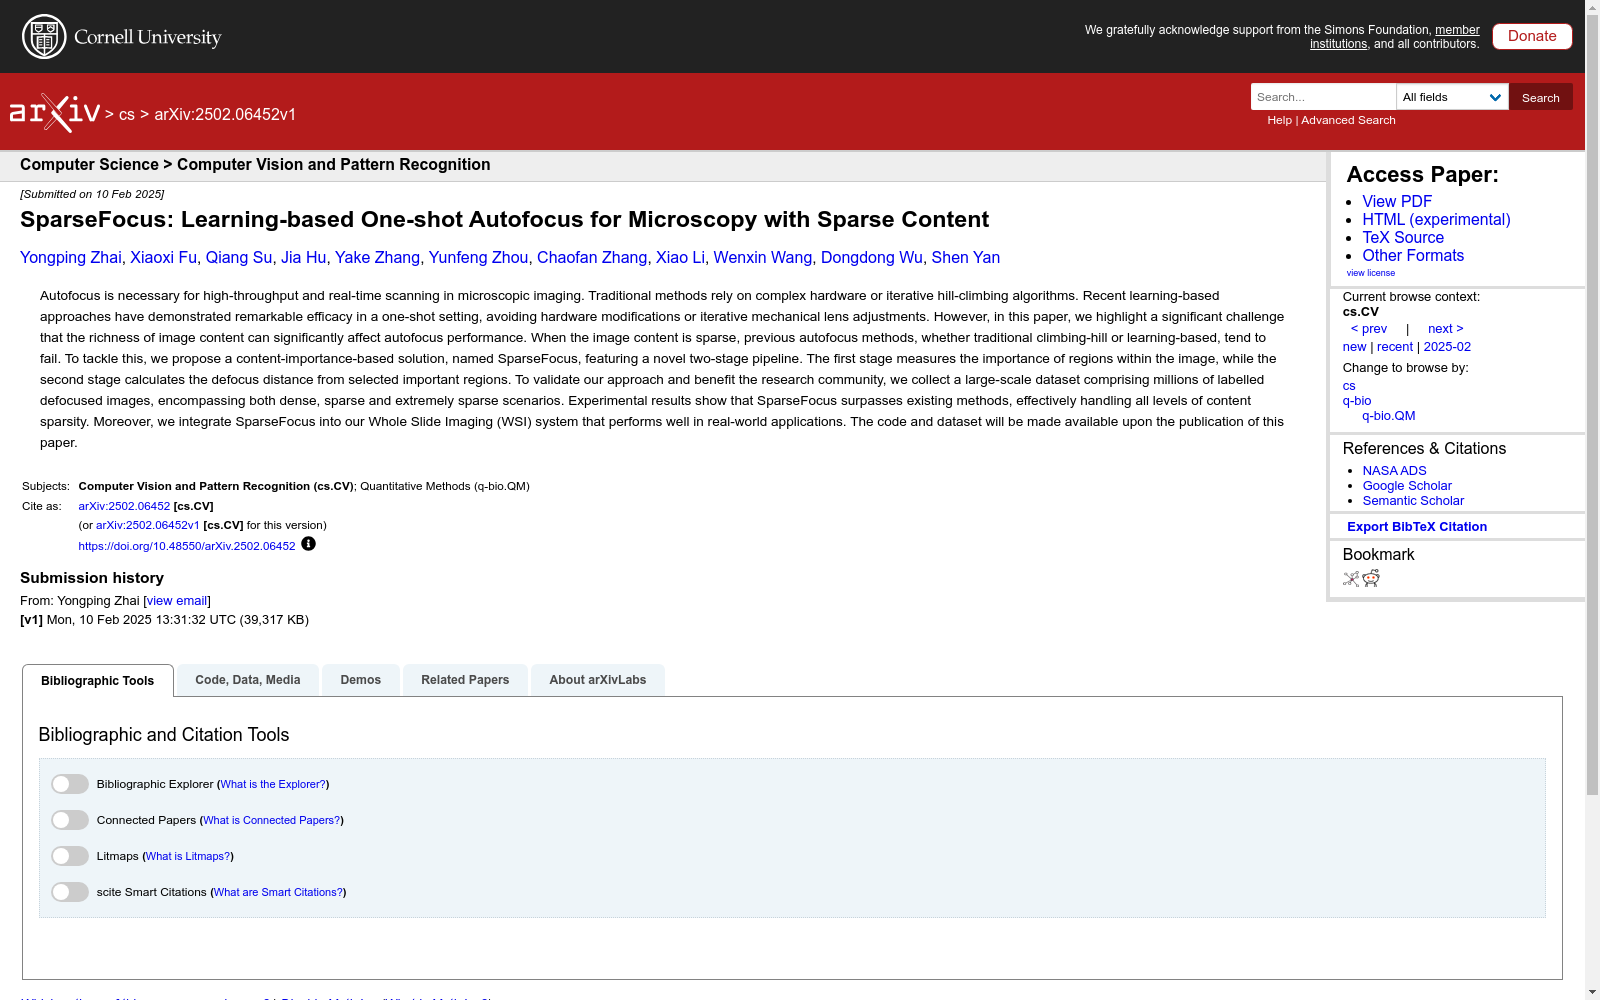Open author Xiao Li link
The height and width of the screenshot is (1000, 1600).
(x=680, y=258)
